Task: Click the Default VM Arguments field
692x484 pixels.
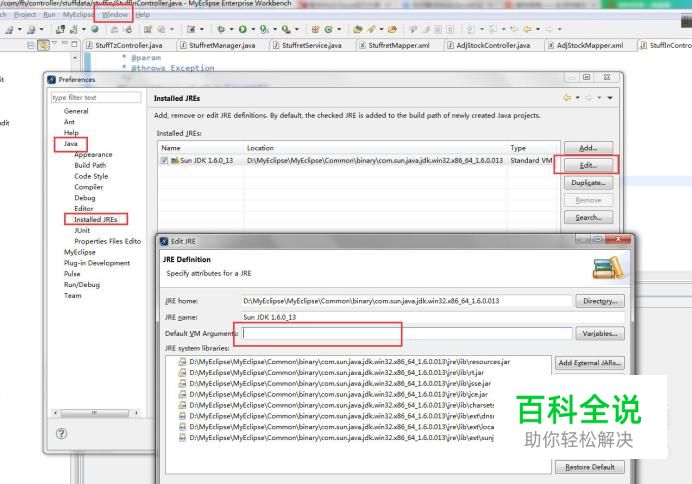Action: pyautogui.click(x=407, y=334)
